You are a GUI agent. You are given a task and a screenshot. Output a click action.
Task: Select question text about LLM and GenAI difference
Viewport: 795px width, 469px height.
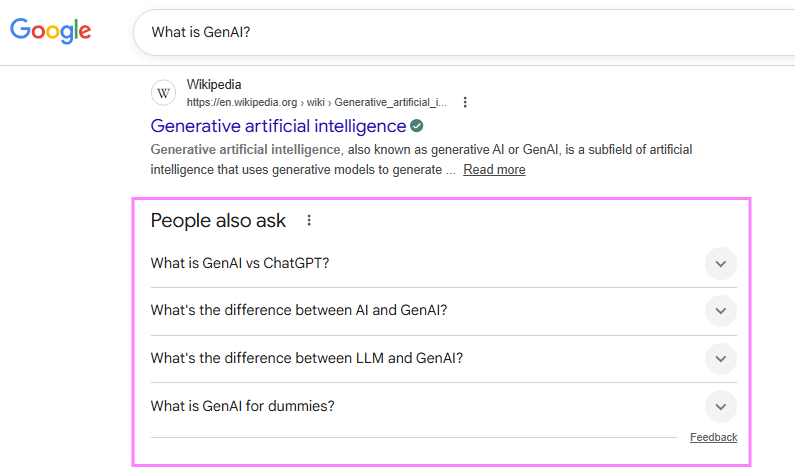[x=306, y=358]
